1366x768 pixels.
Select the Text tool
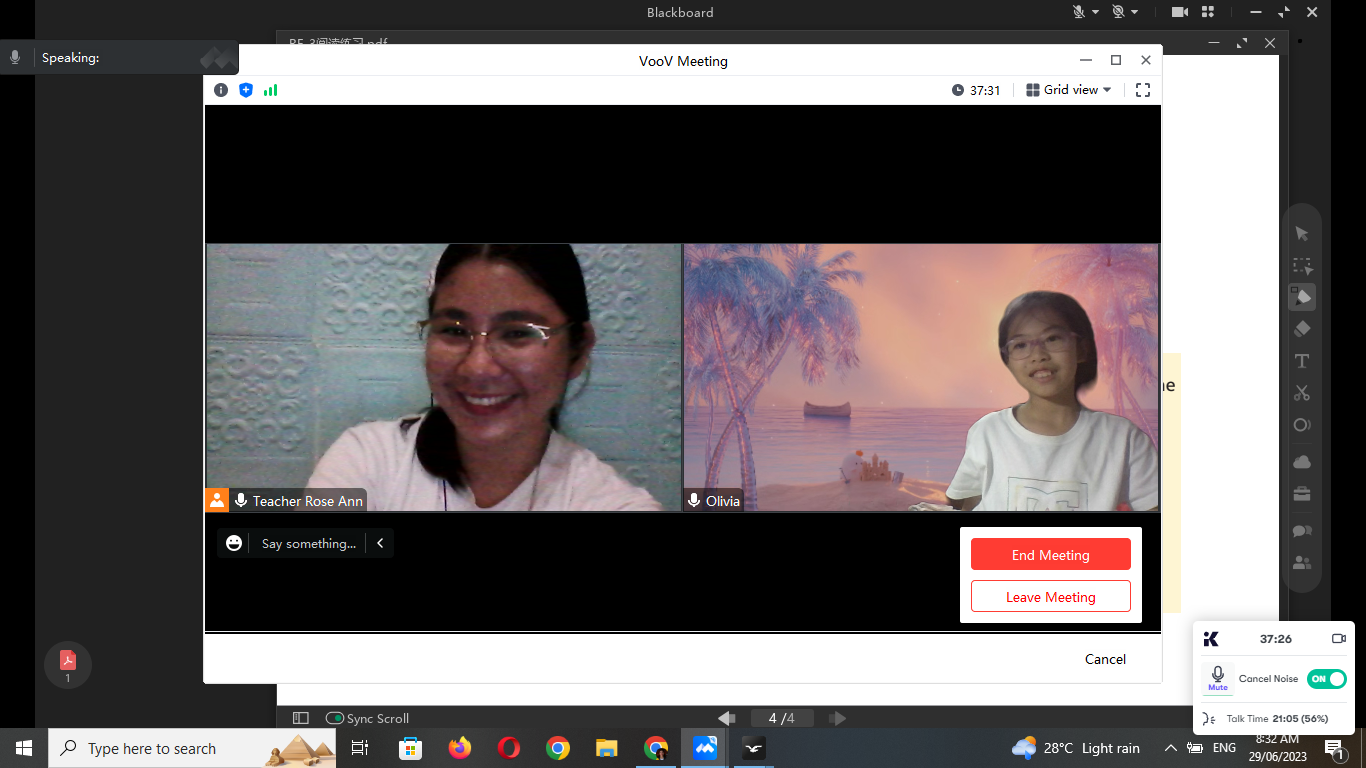pyautogui.click(x=1302, y=361)
